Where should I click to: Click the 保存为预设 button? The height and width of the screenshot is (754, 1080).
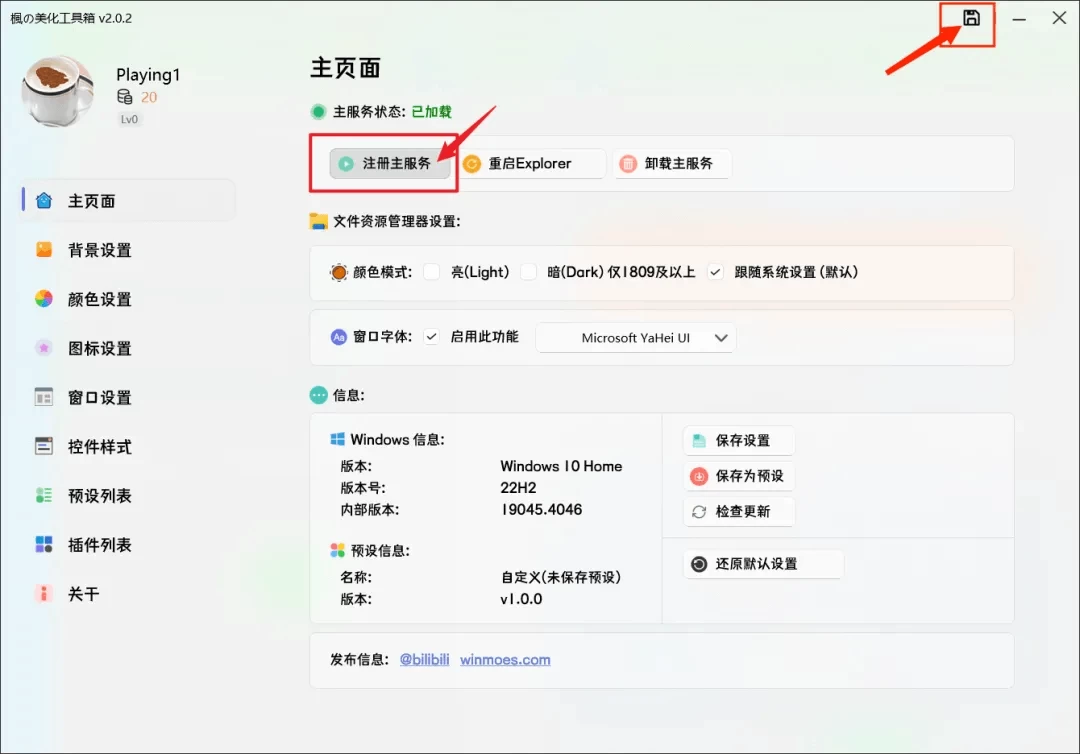click(739, 477)
